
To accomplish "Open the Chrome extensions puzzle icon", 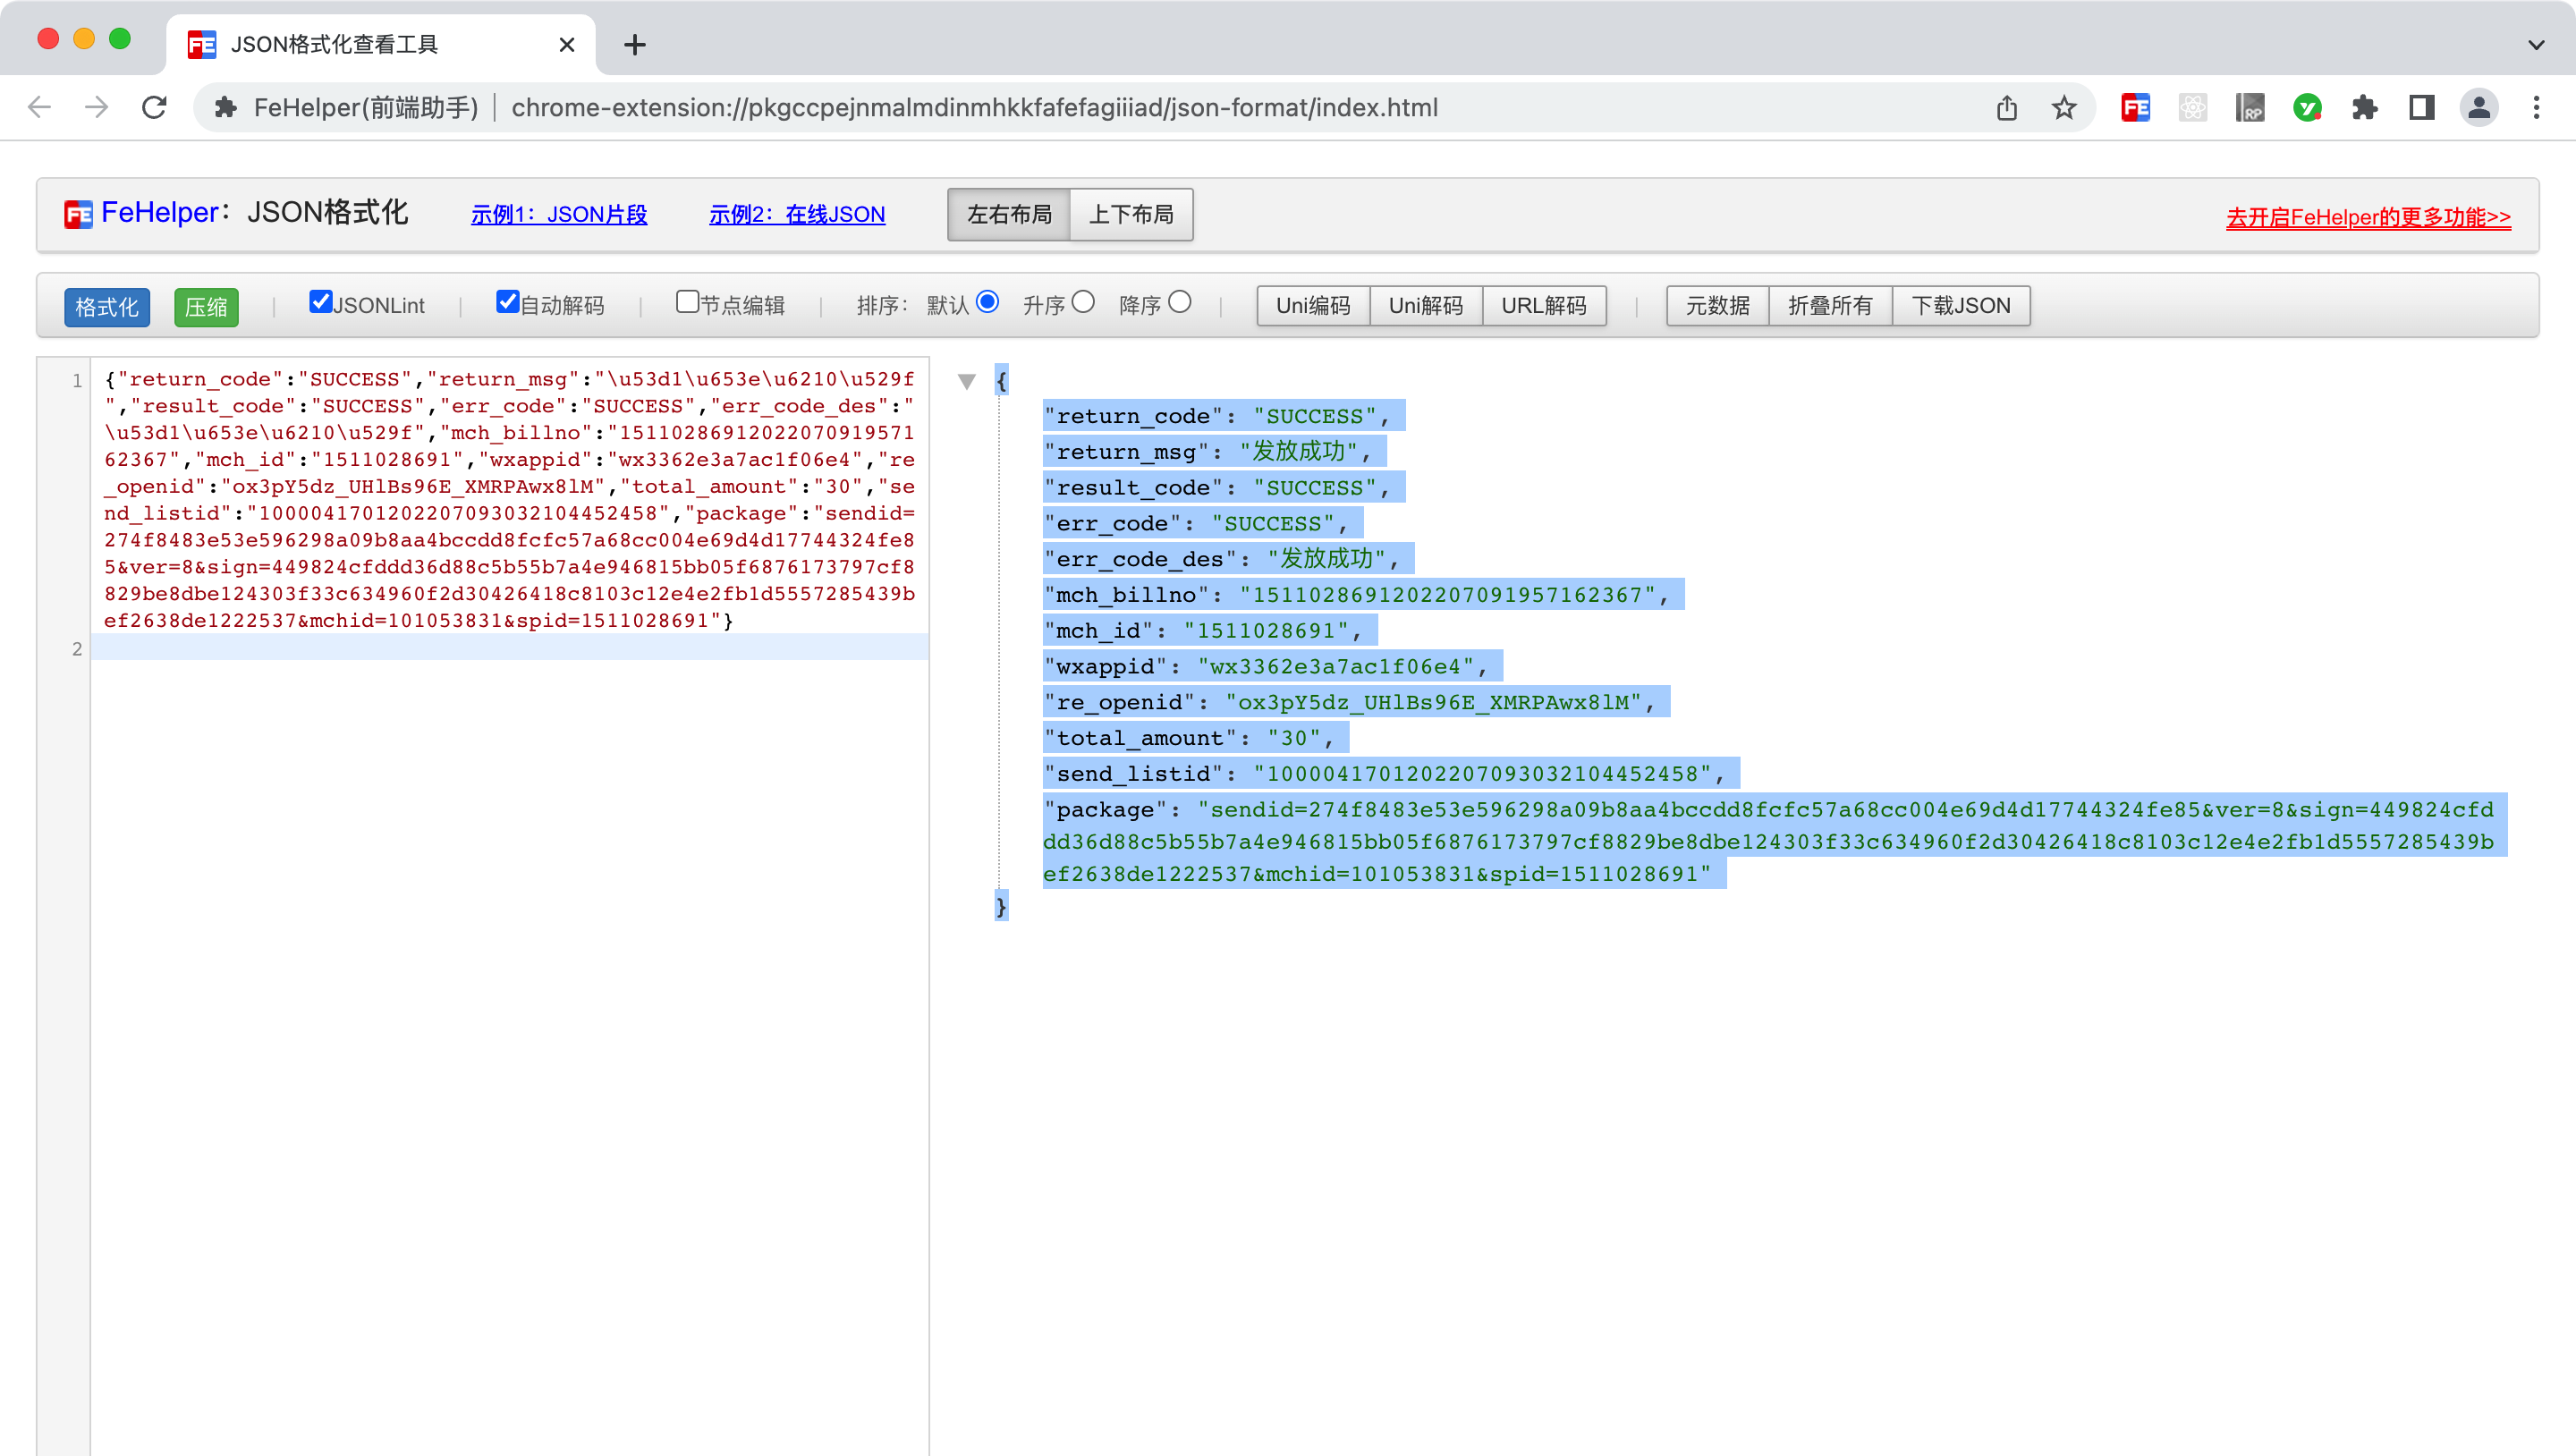I will pos(2365,107).
